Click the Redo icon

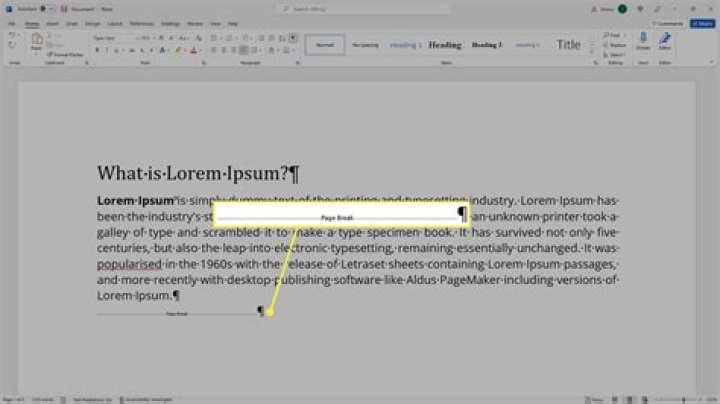pos(12,45)
